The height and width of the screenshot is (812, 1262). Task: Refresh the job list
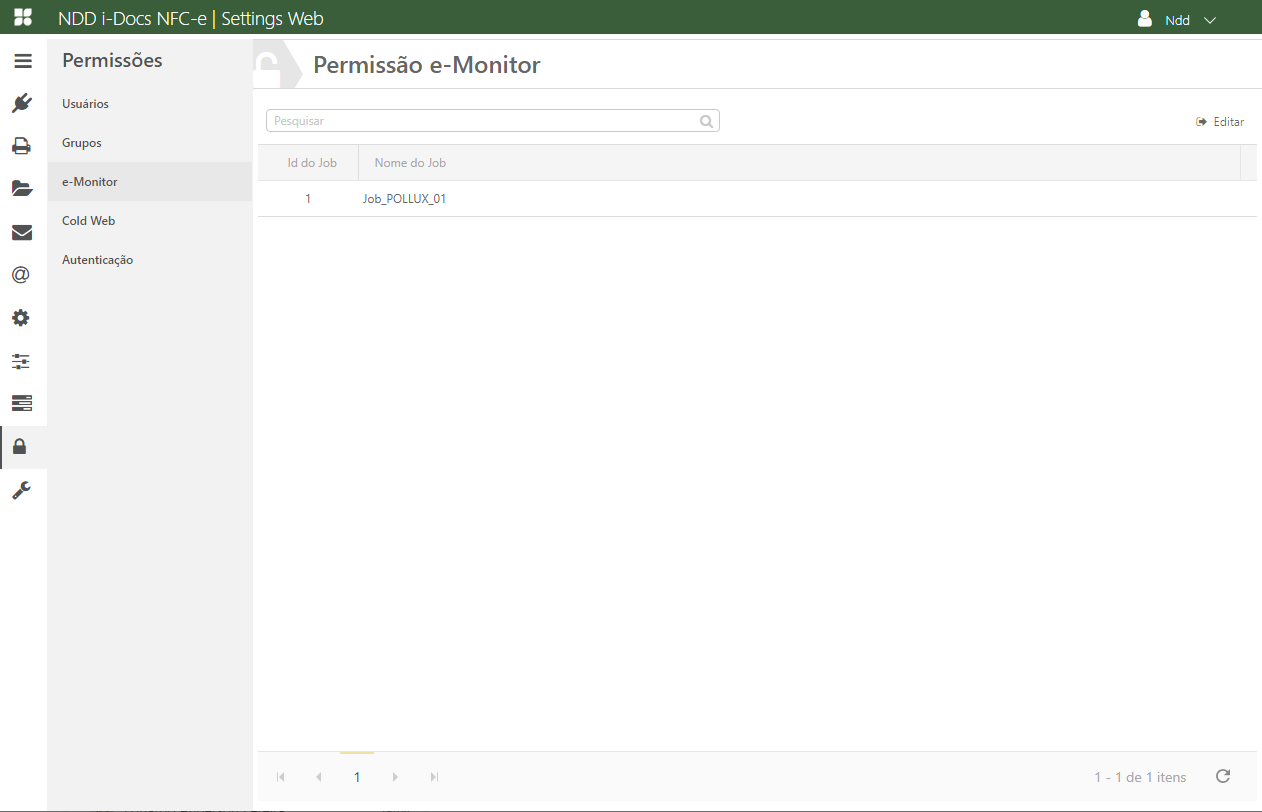1222,776
